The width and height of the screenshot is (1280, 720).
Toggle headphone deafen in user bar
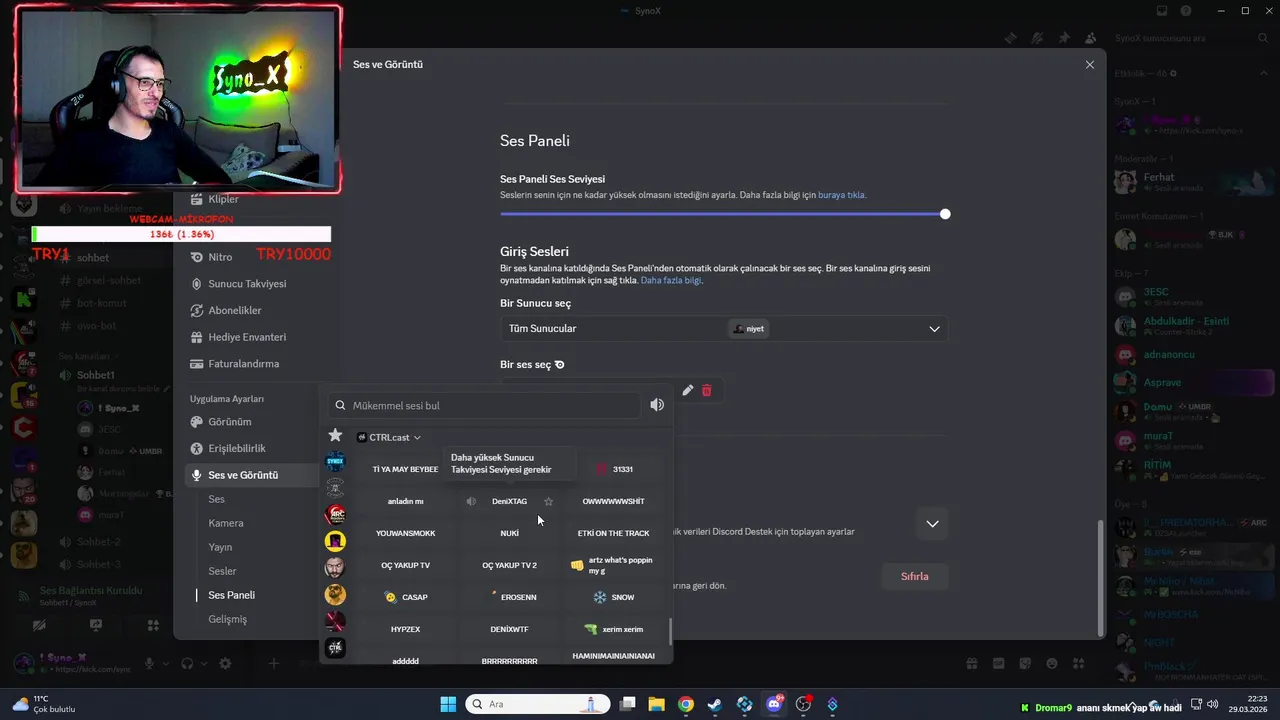point(187,663)
